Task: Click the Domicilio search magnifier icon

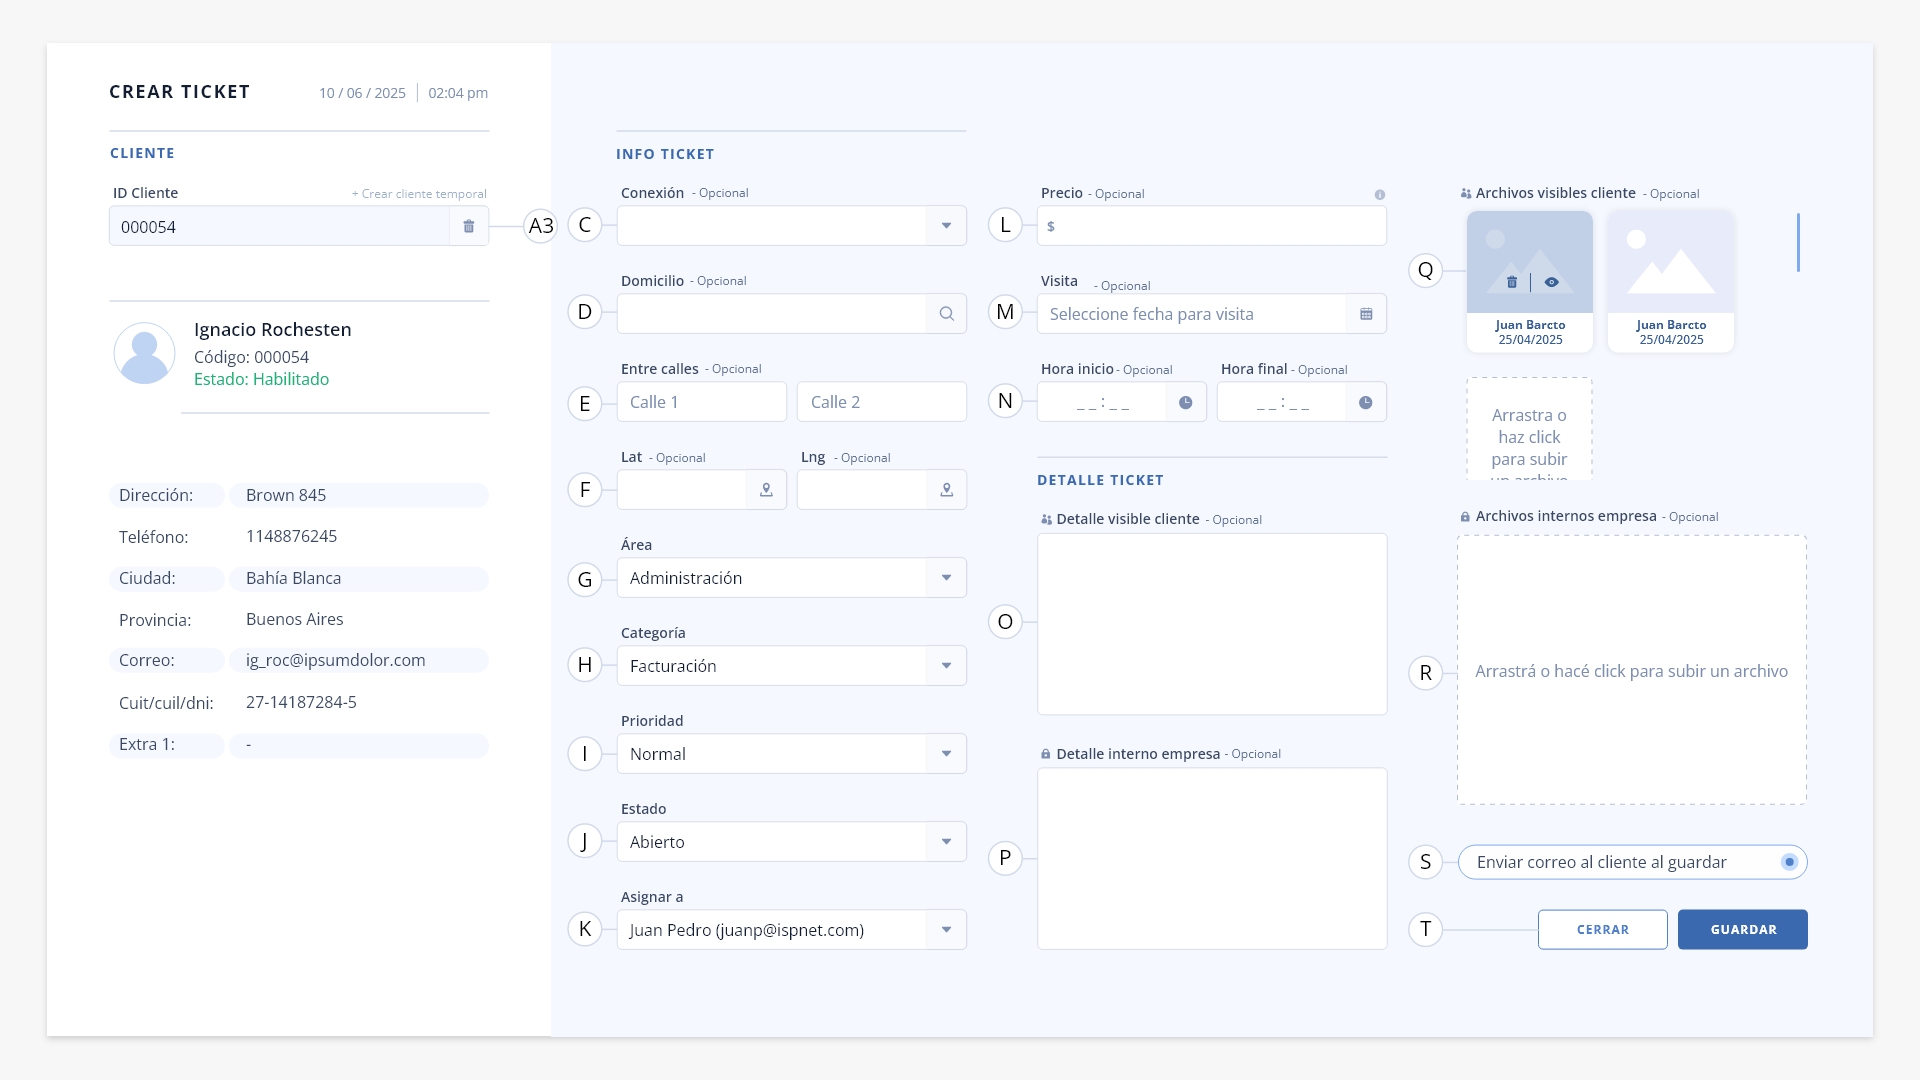Action: (x=946, y=314)
